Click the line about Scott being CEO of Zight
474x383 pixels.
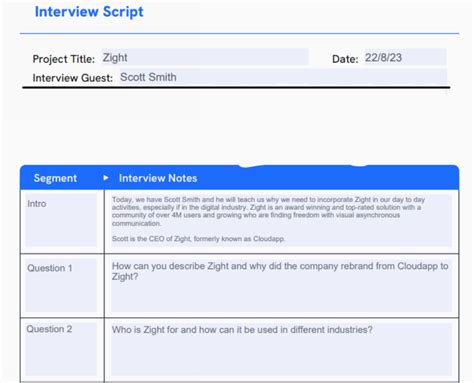pos(198,239)
